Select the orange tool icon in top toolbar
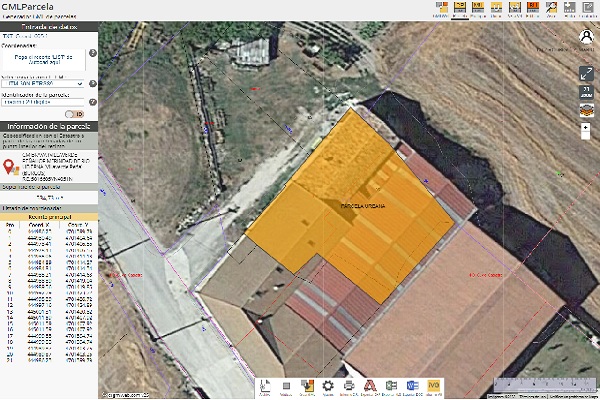 pos(533,8)
